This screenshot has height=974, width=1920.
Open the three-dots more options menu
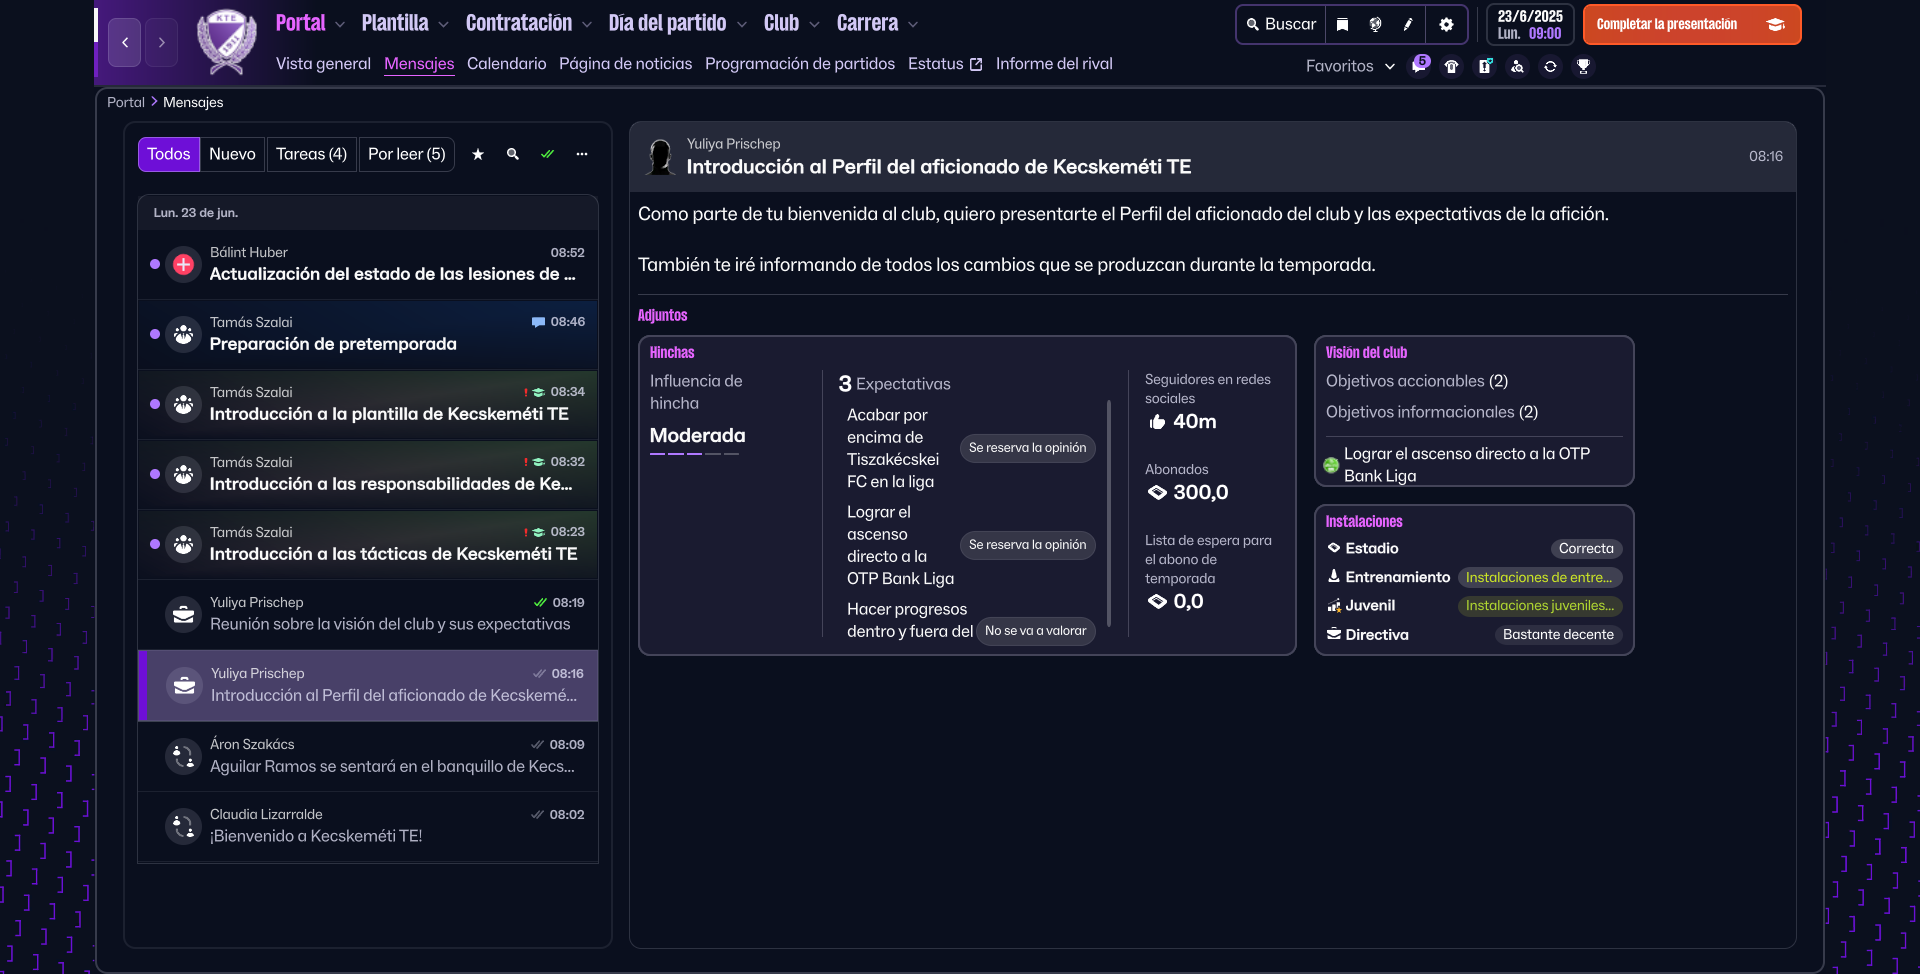click(582, 154)
